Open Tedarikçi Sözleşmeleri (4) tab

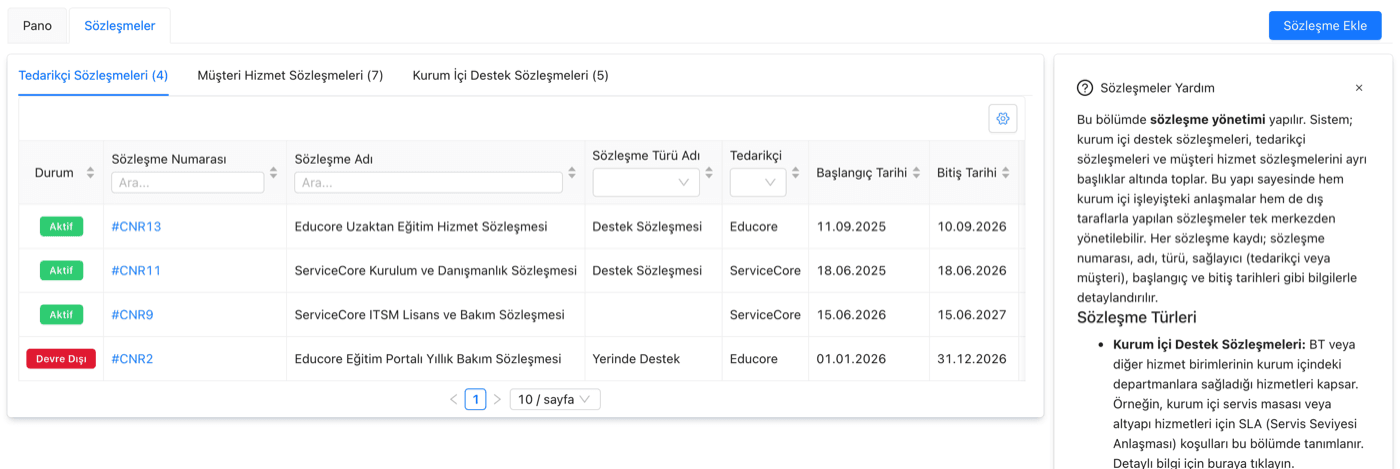pyautogui.click(x=94, y=75)
